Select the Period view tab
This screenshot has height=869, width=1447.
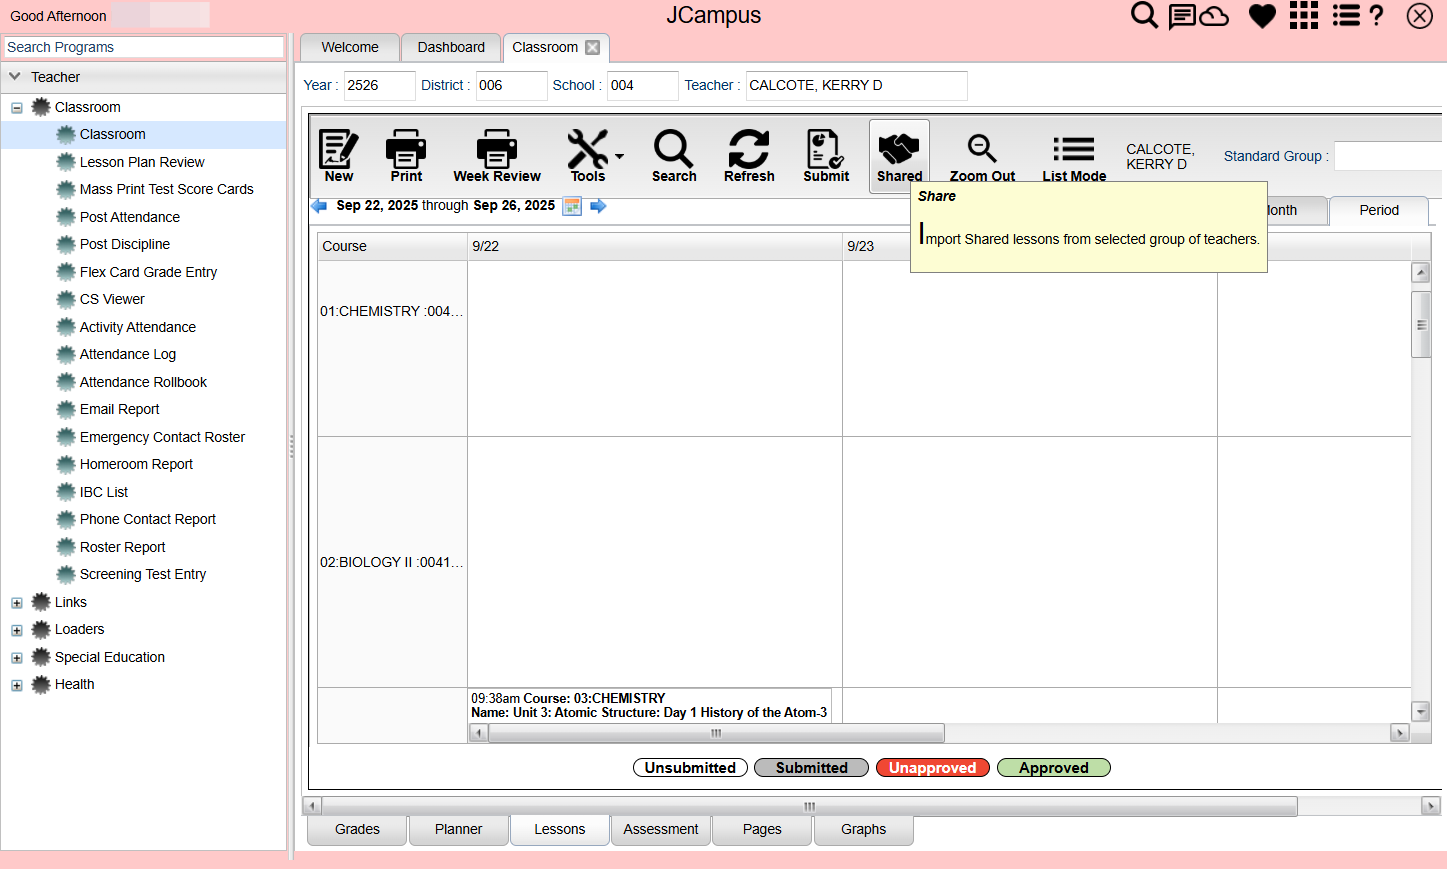pyautogui.click(x=1379, y=210)
